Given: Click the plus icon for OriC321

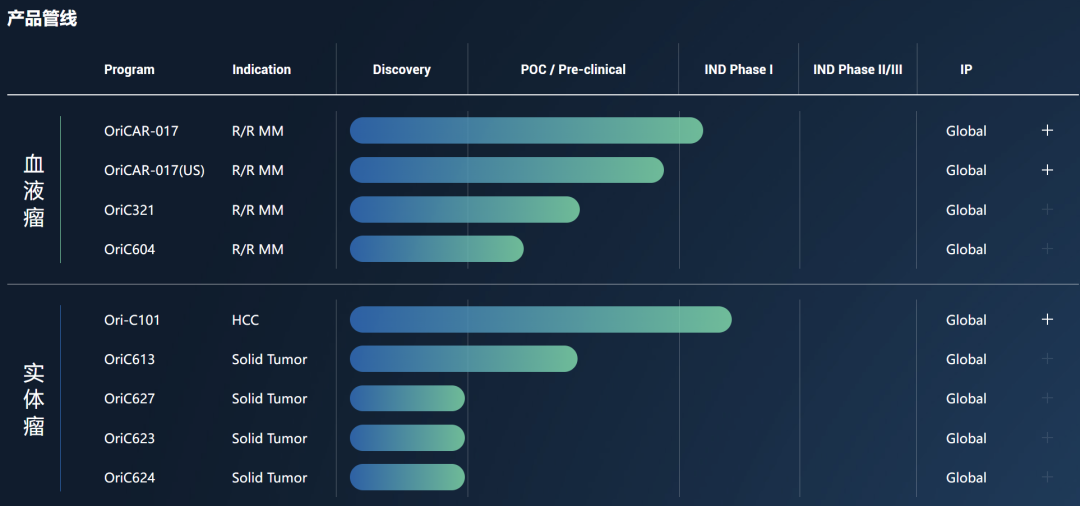Looking at the screenshot, I should [x=1047, y=210].
